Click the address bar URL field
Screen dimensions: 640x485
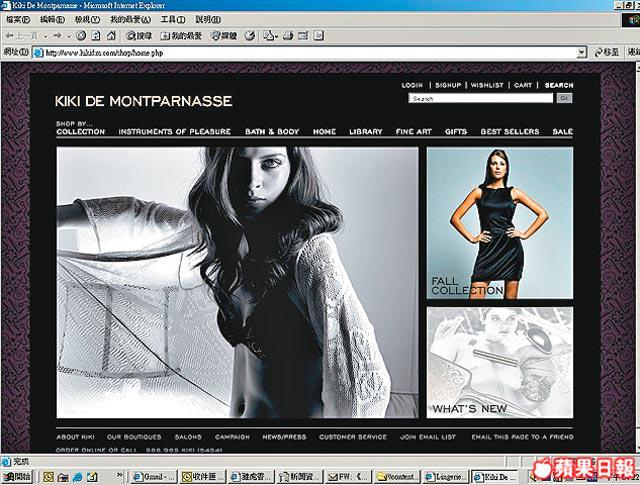[x=304, y=53]
